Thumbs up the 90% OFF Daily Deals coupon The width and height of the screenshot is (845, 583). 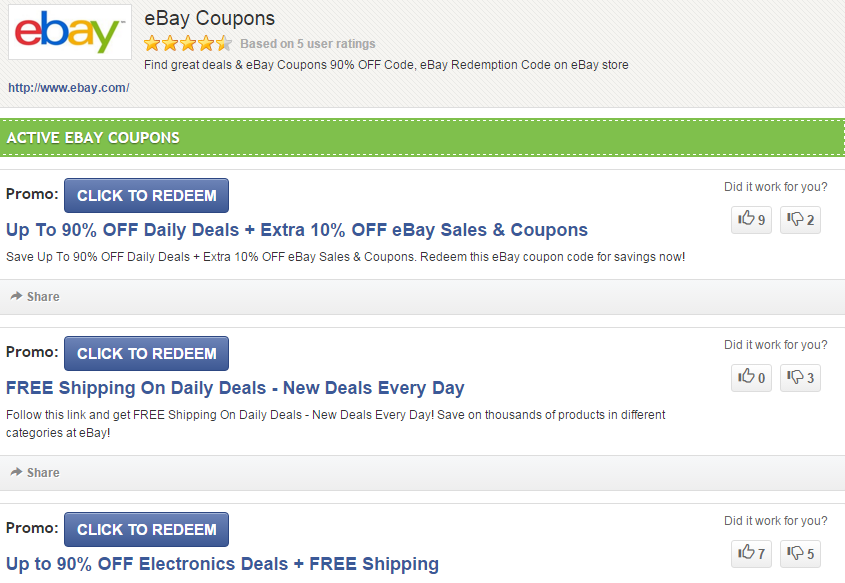click(751, 220)
